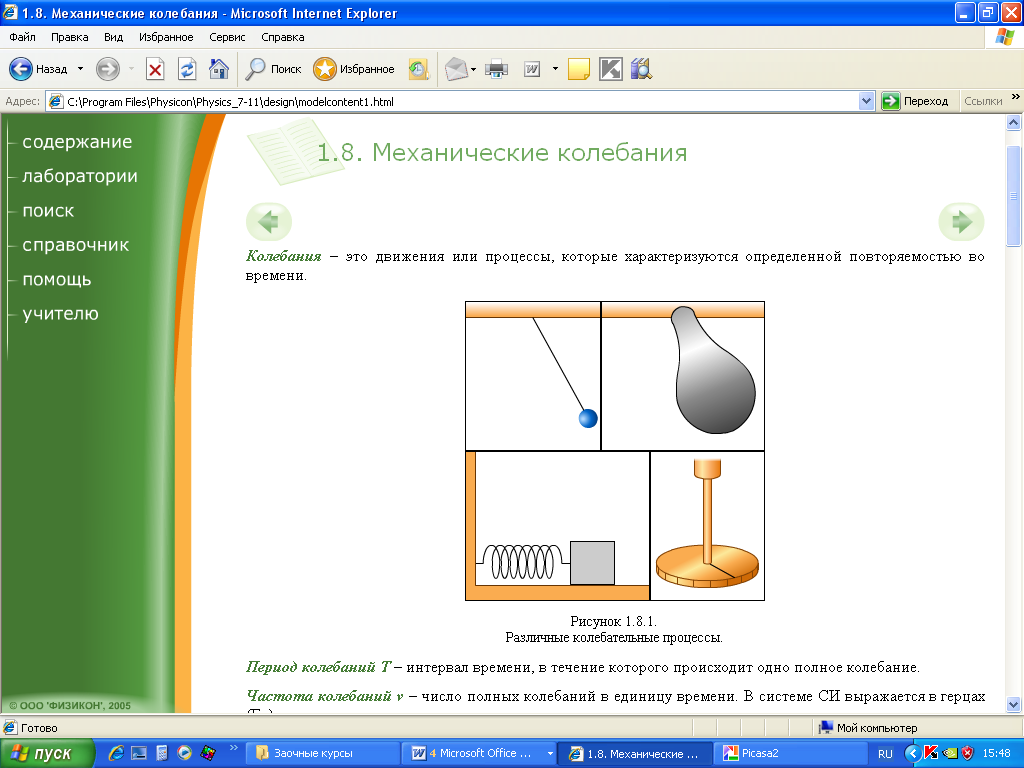Click the browser Stop button
This screenshot has height=768, width=1024.
[155, 69]
